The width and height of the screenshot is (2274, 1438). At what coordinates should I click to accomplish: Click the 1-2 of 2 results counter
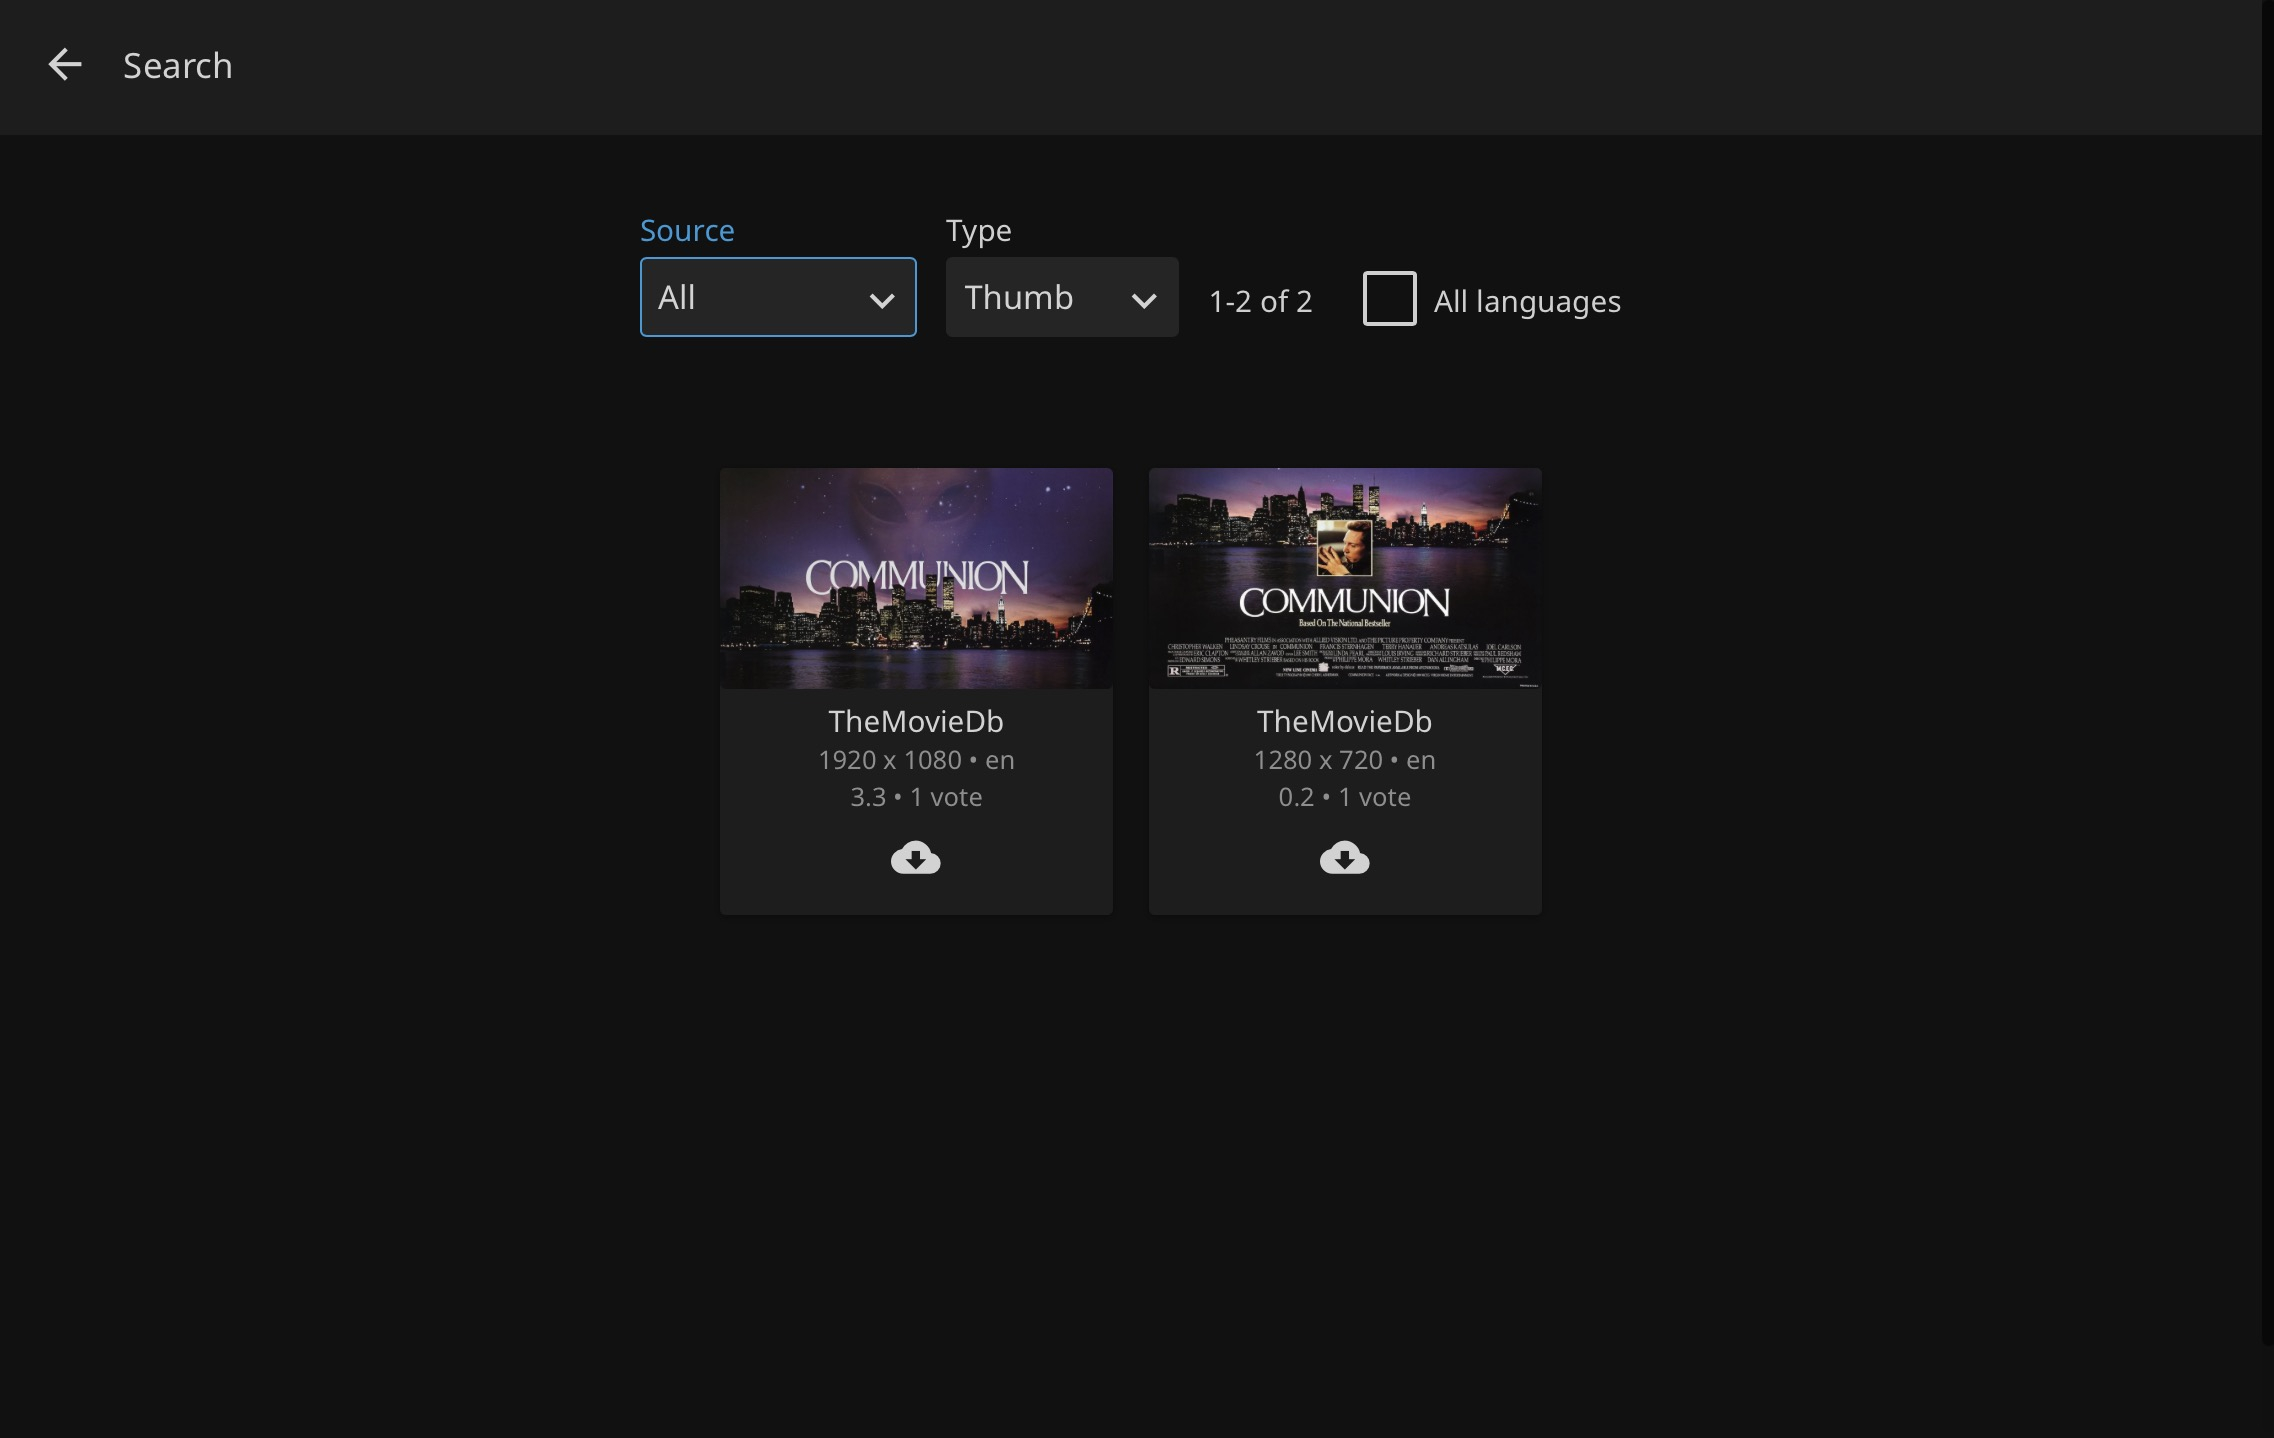[x=1260, y=301]
